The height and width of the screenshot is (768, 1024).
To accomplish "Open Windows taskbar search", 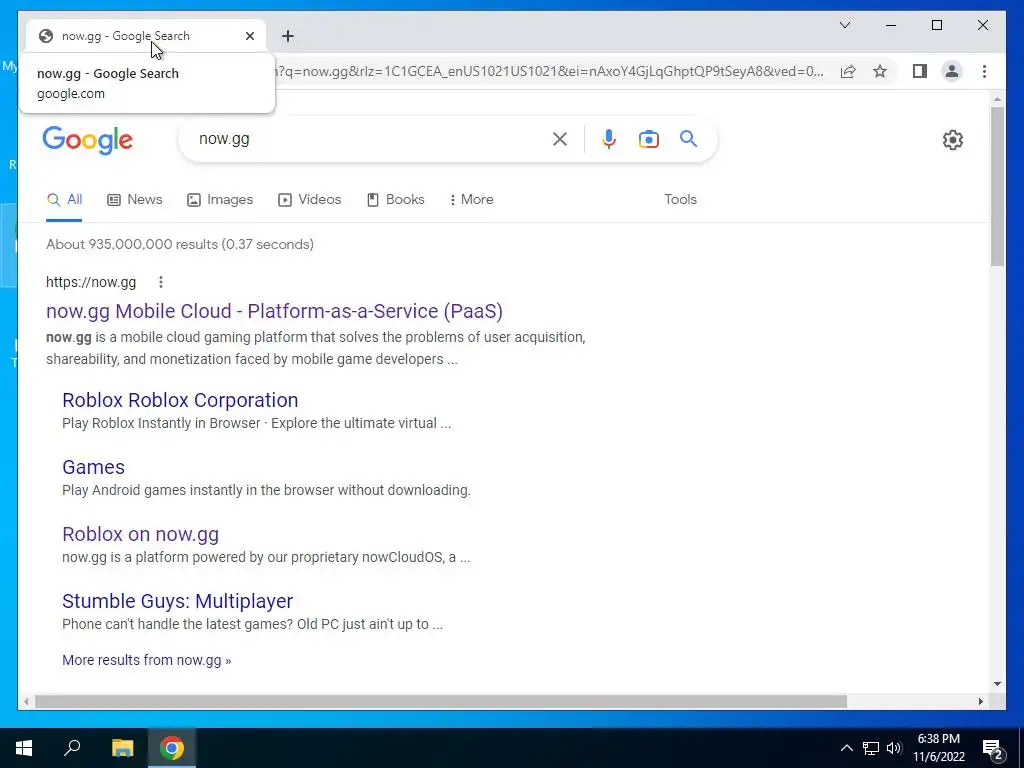I will click(72, 748).
